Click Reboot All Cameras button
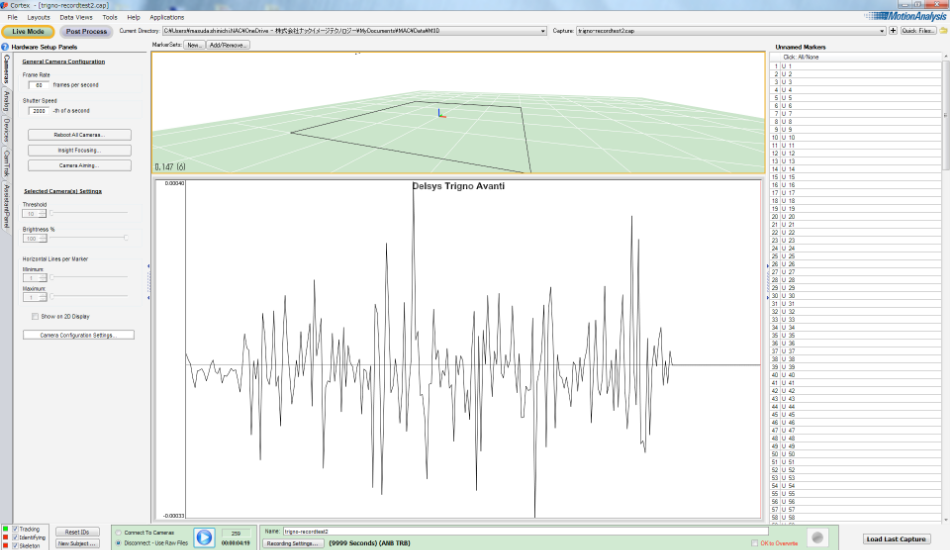The width and height of the screenshot is (950, 550). pyautogui.click(x=79, y=134)
